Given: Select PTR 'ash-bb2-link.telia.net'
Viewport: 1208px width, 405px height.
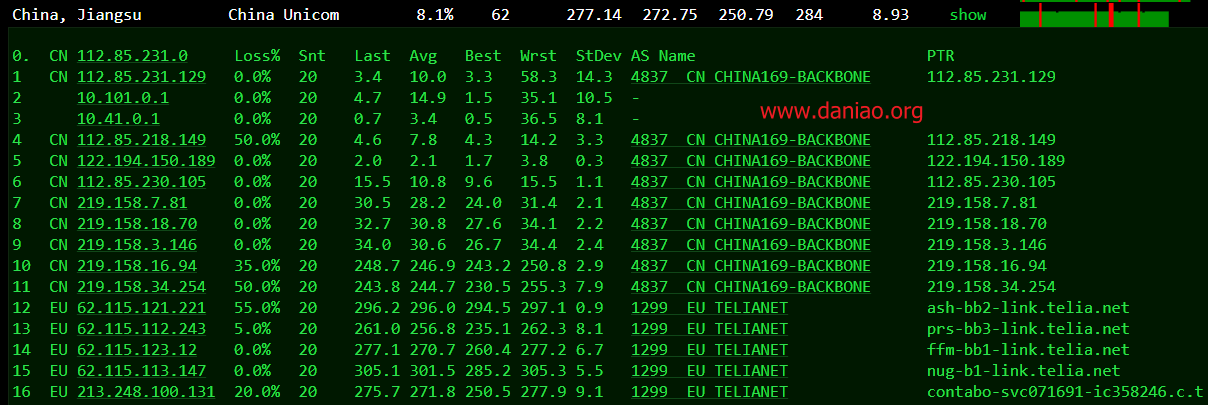Looking at the screenshot, I should (x=1028, y=308).
